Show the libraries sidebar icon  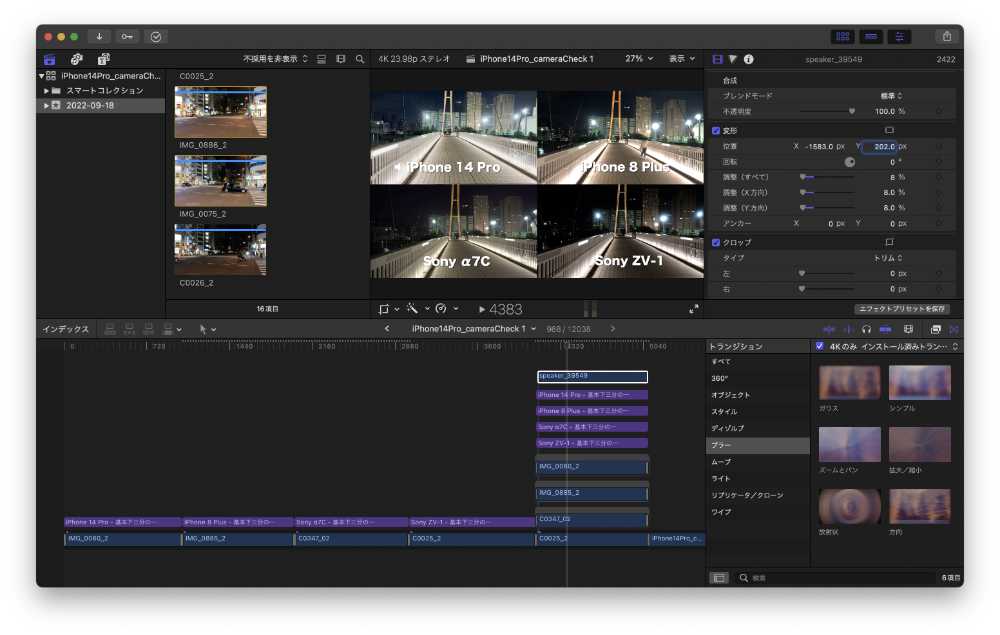pyautogui.click(x=50, y=59)
